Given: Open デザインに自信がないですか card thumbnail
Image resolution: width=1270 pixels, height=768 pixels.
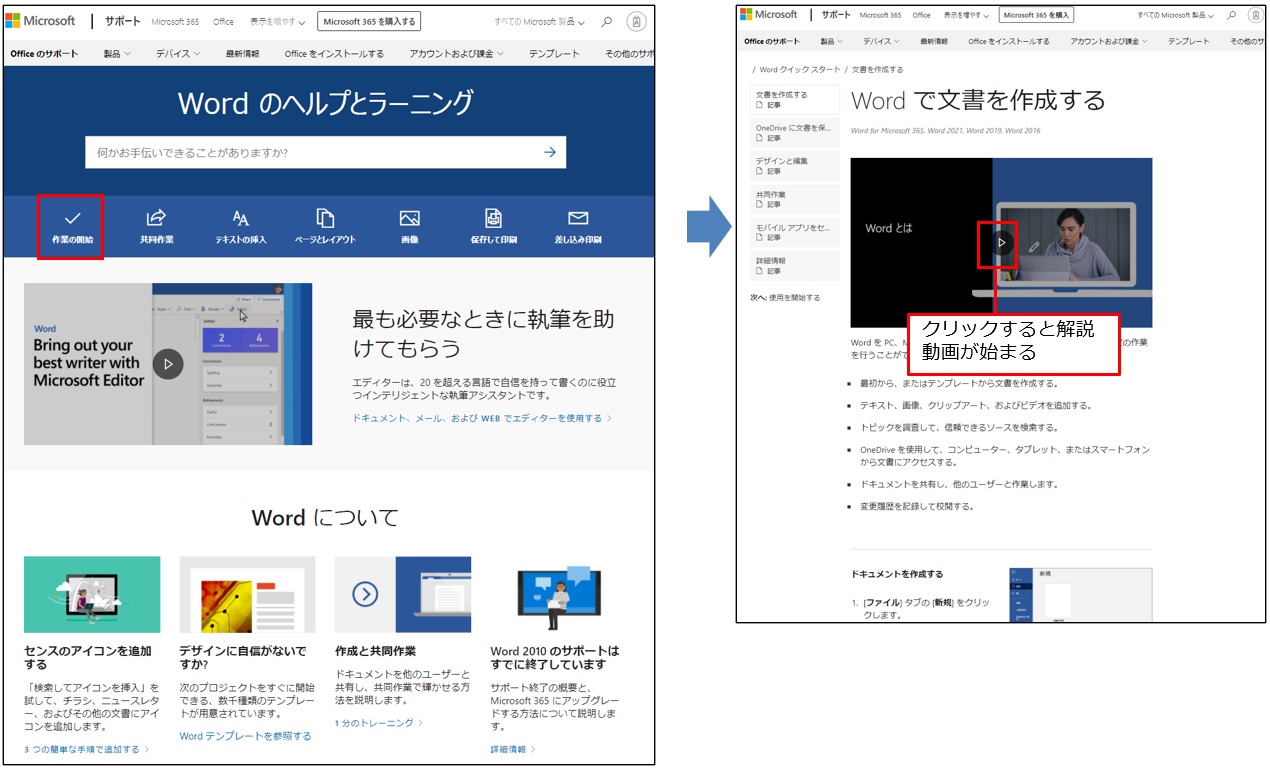Looking at the screenshot, I should (x=247, y=594).
